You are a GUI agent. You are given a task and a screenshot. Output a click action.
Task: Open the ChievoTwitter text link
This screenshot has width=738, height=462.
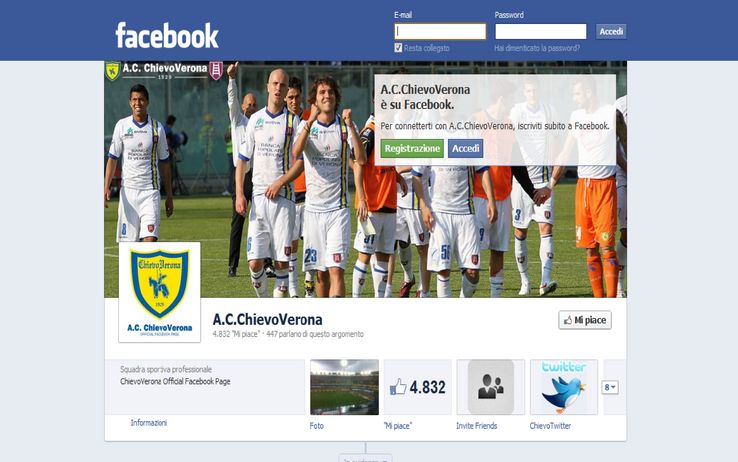(x=550, y=426)
